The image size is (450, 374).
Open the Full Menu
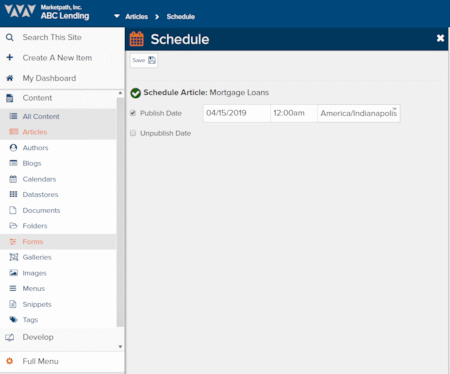click(40, 361)
